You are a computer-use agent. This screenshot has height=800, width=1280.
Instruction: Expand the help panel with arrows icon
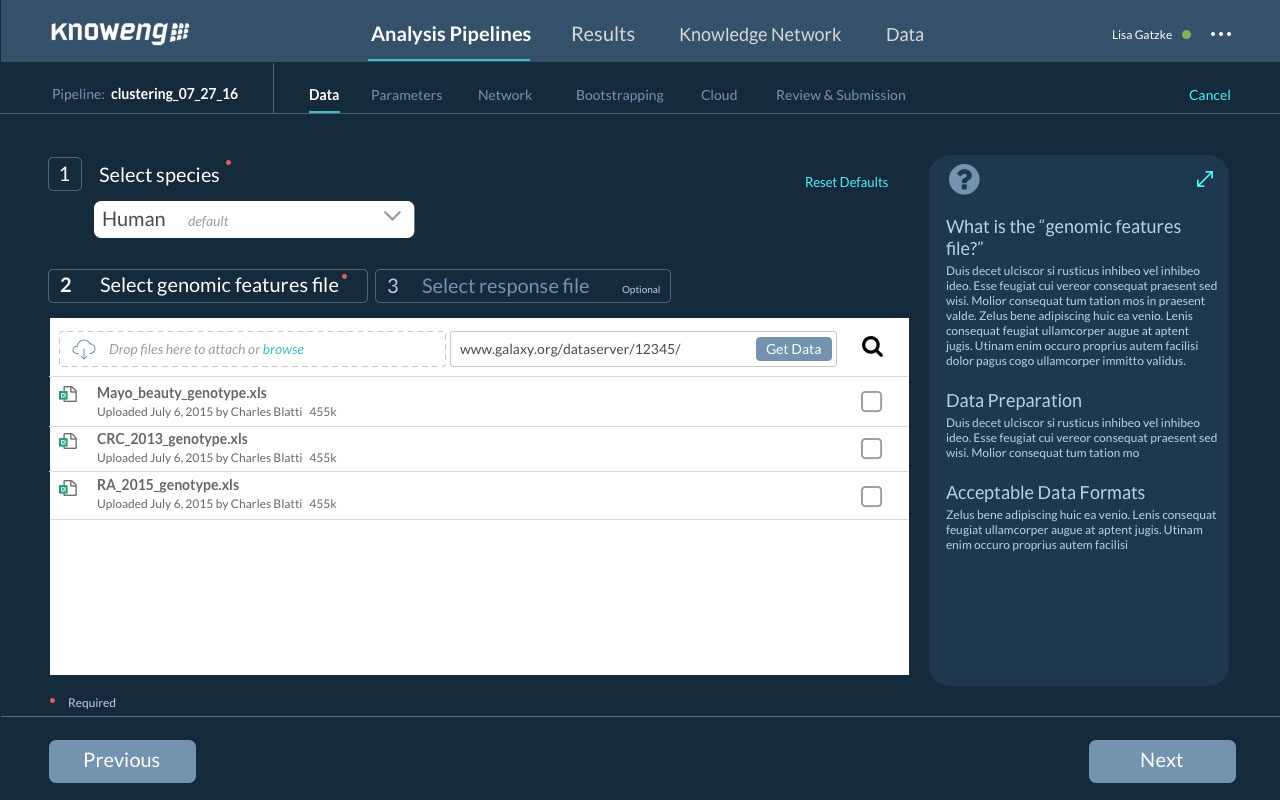[1205, 179]
